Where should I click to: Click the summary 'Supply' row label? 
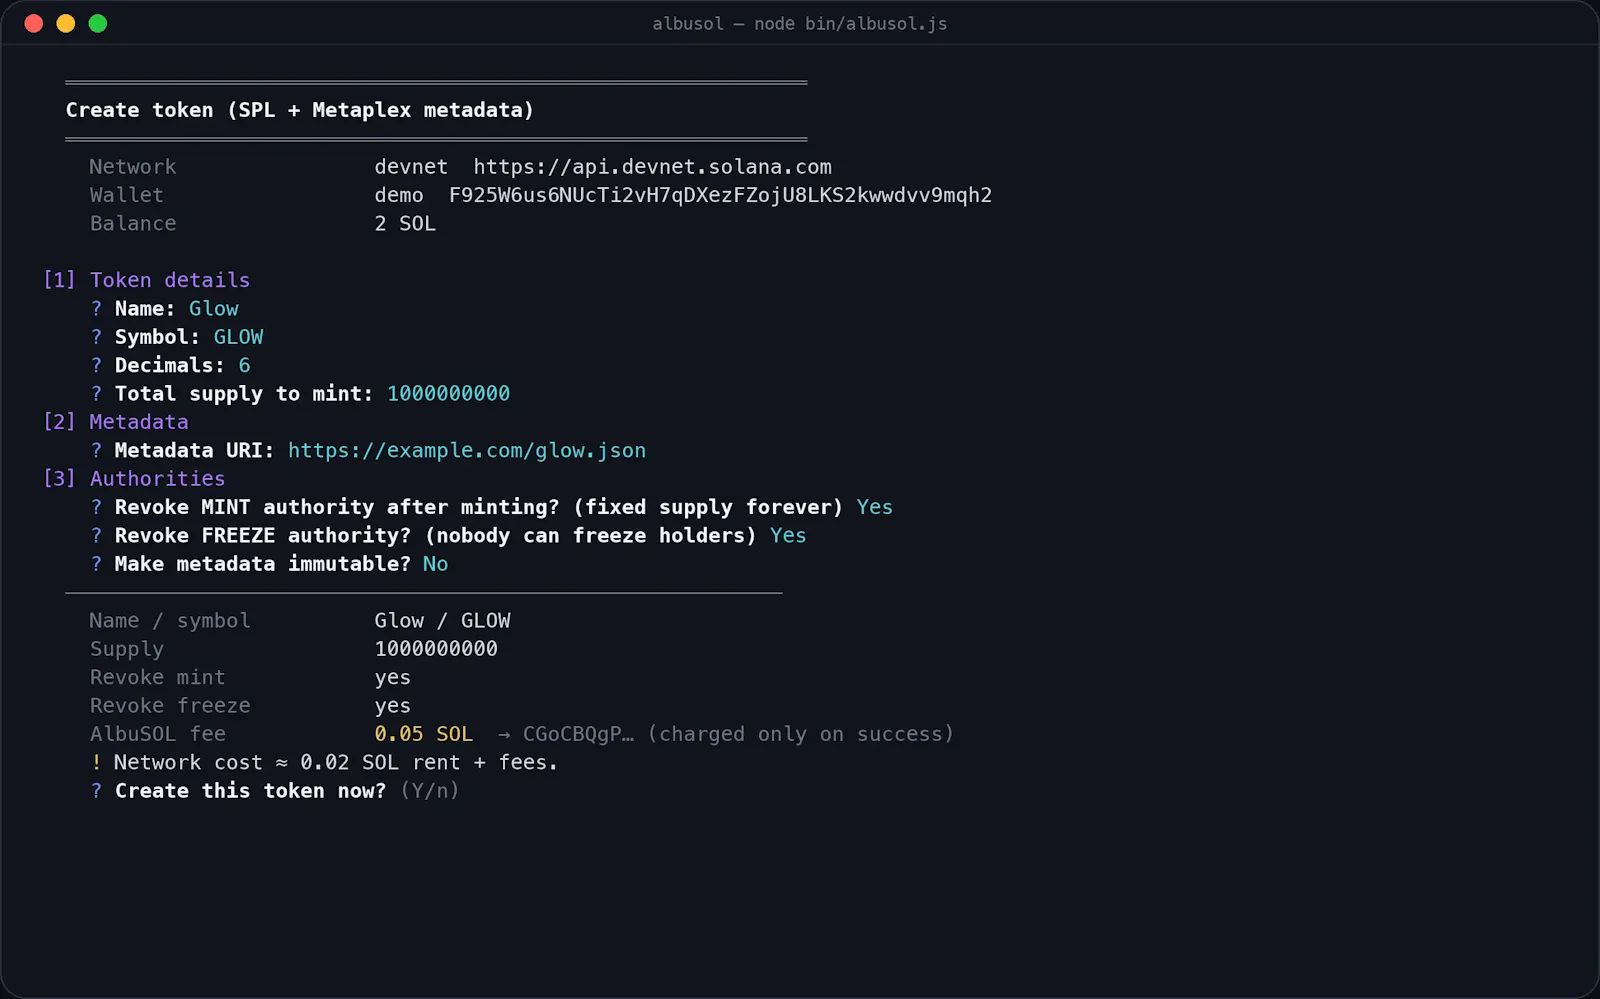[x=127, y=649]
